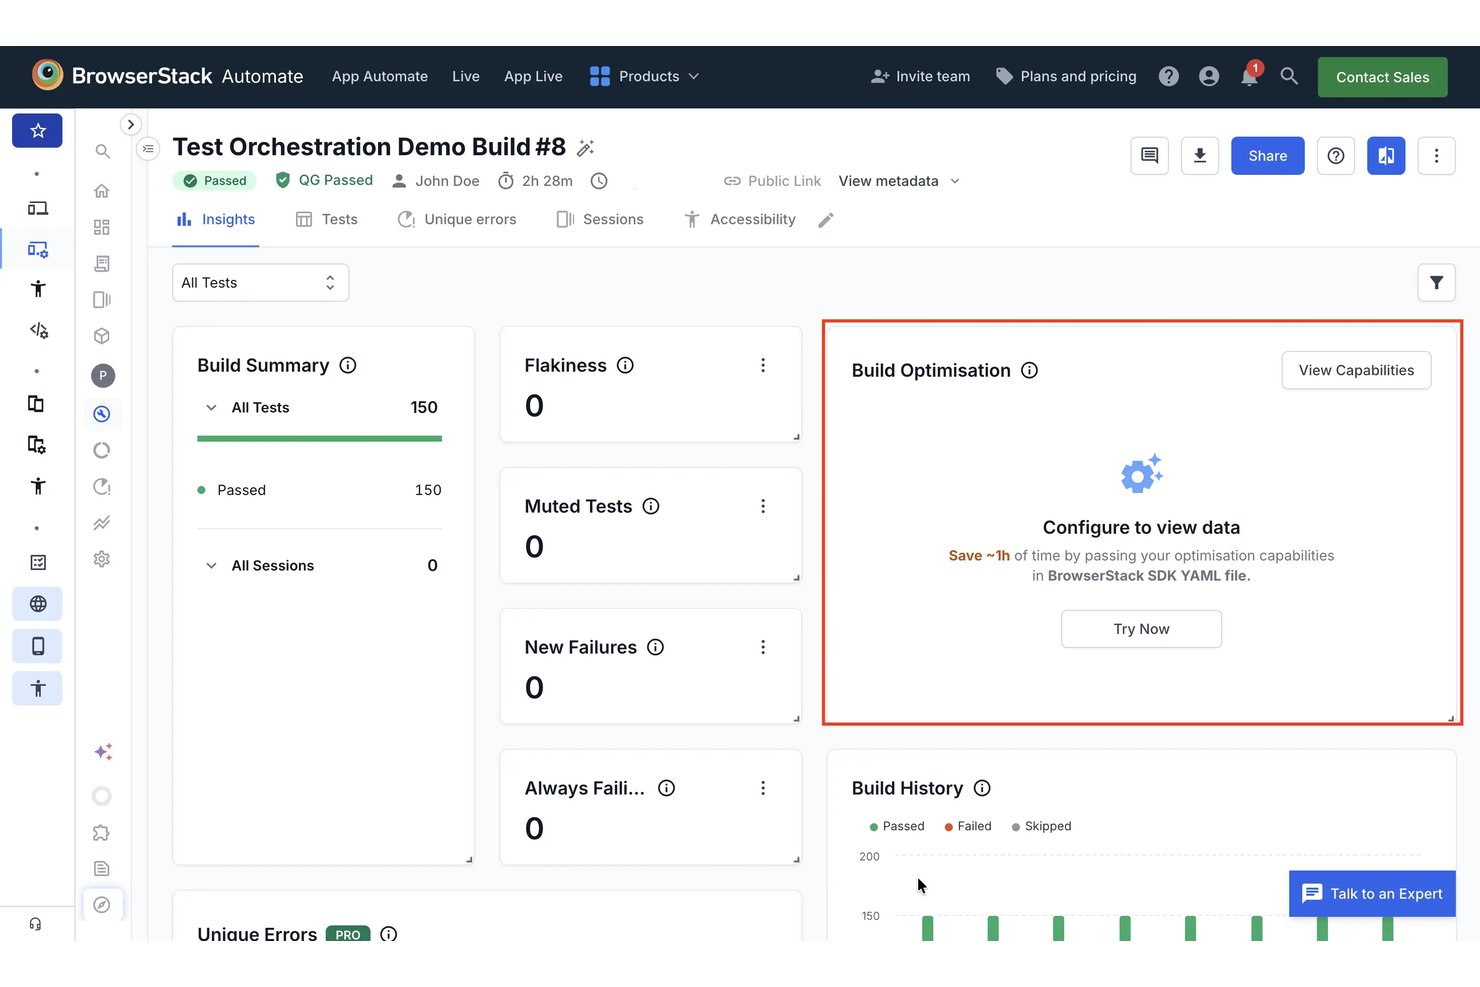Expand the All Sessions row
The height and width of the screenshot is (987, 1480).
pyautogui.click(x=211, y=566)
